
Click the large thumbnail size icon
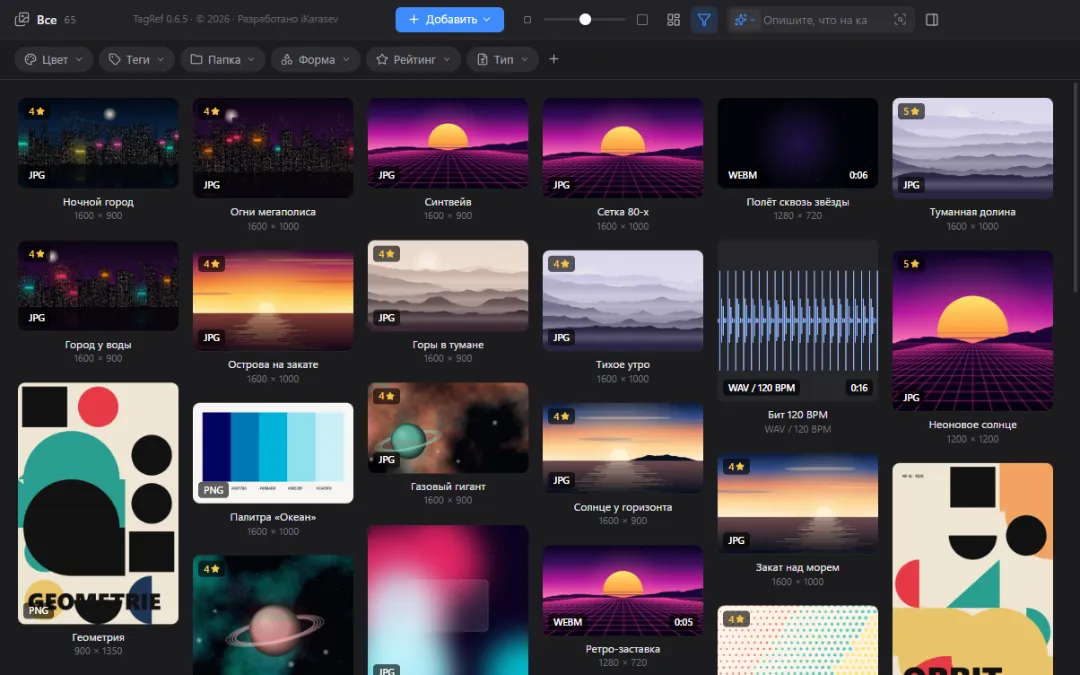pos(642,20)
